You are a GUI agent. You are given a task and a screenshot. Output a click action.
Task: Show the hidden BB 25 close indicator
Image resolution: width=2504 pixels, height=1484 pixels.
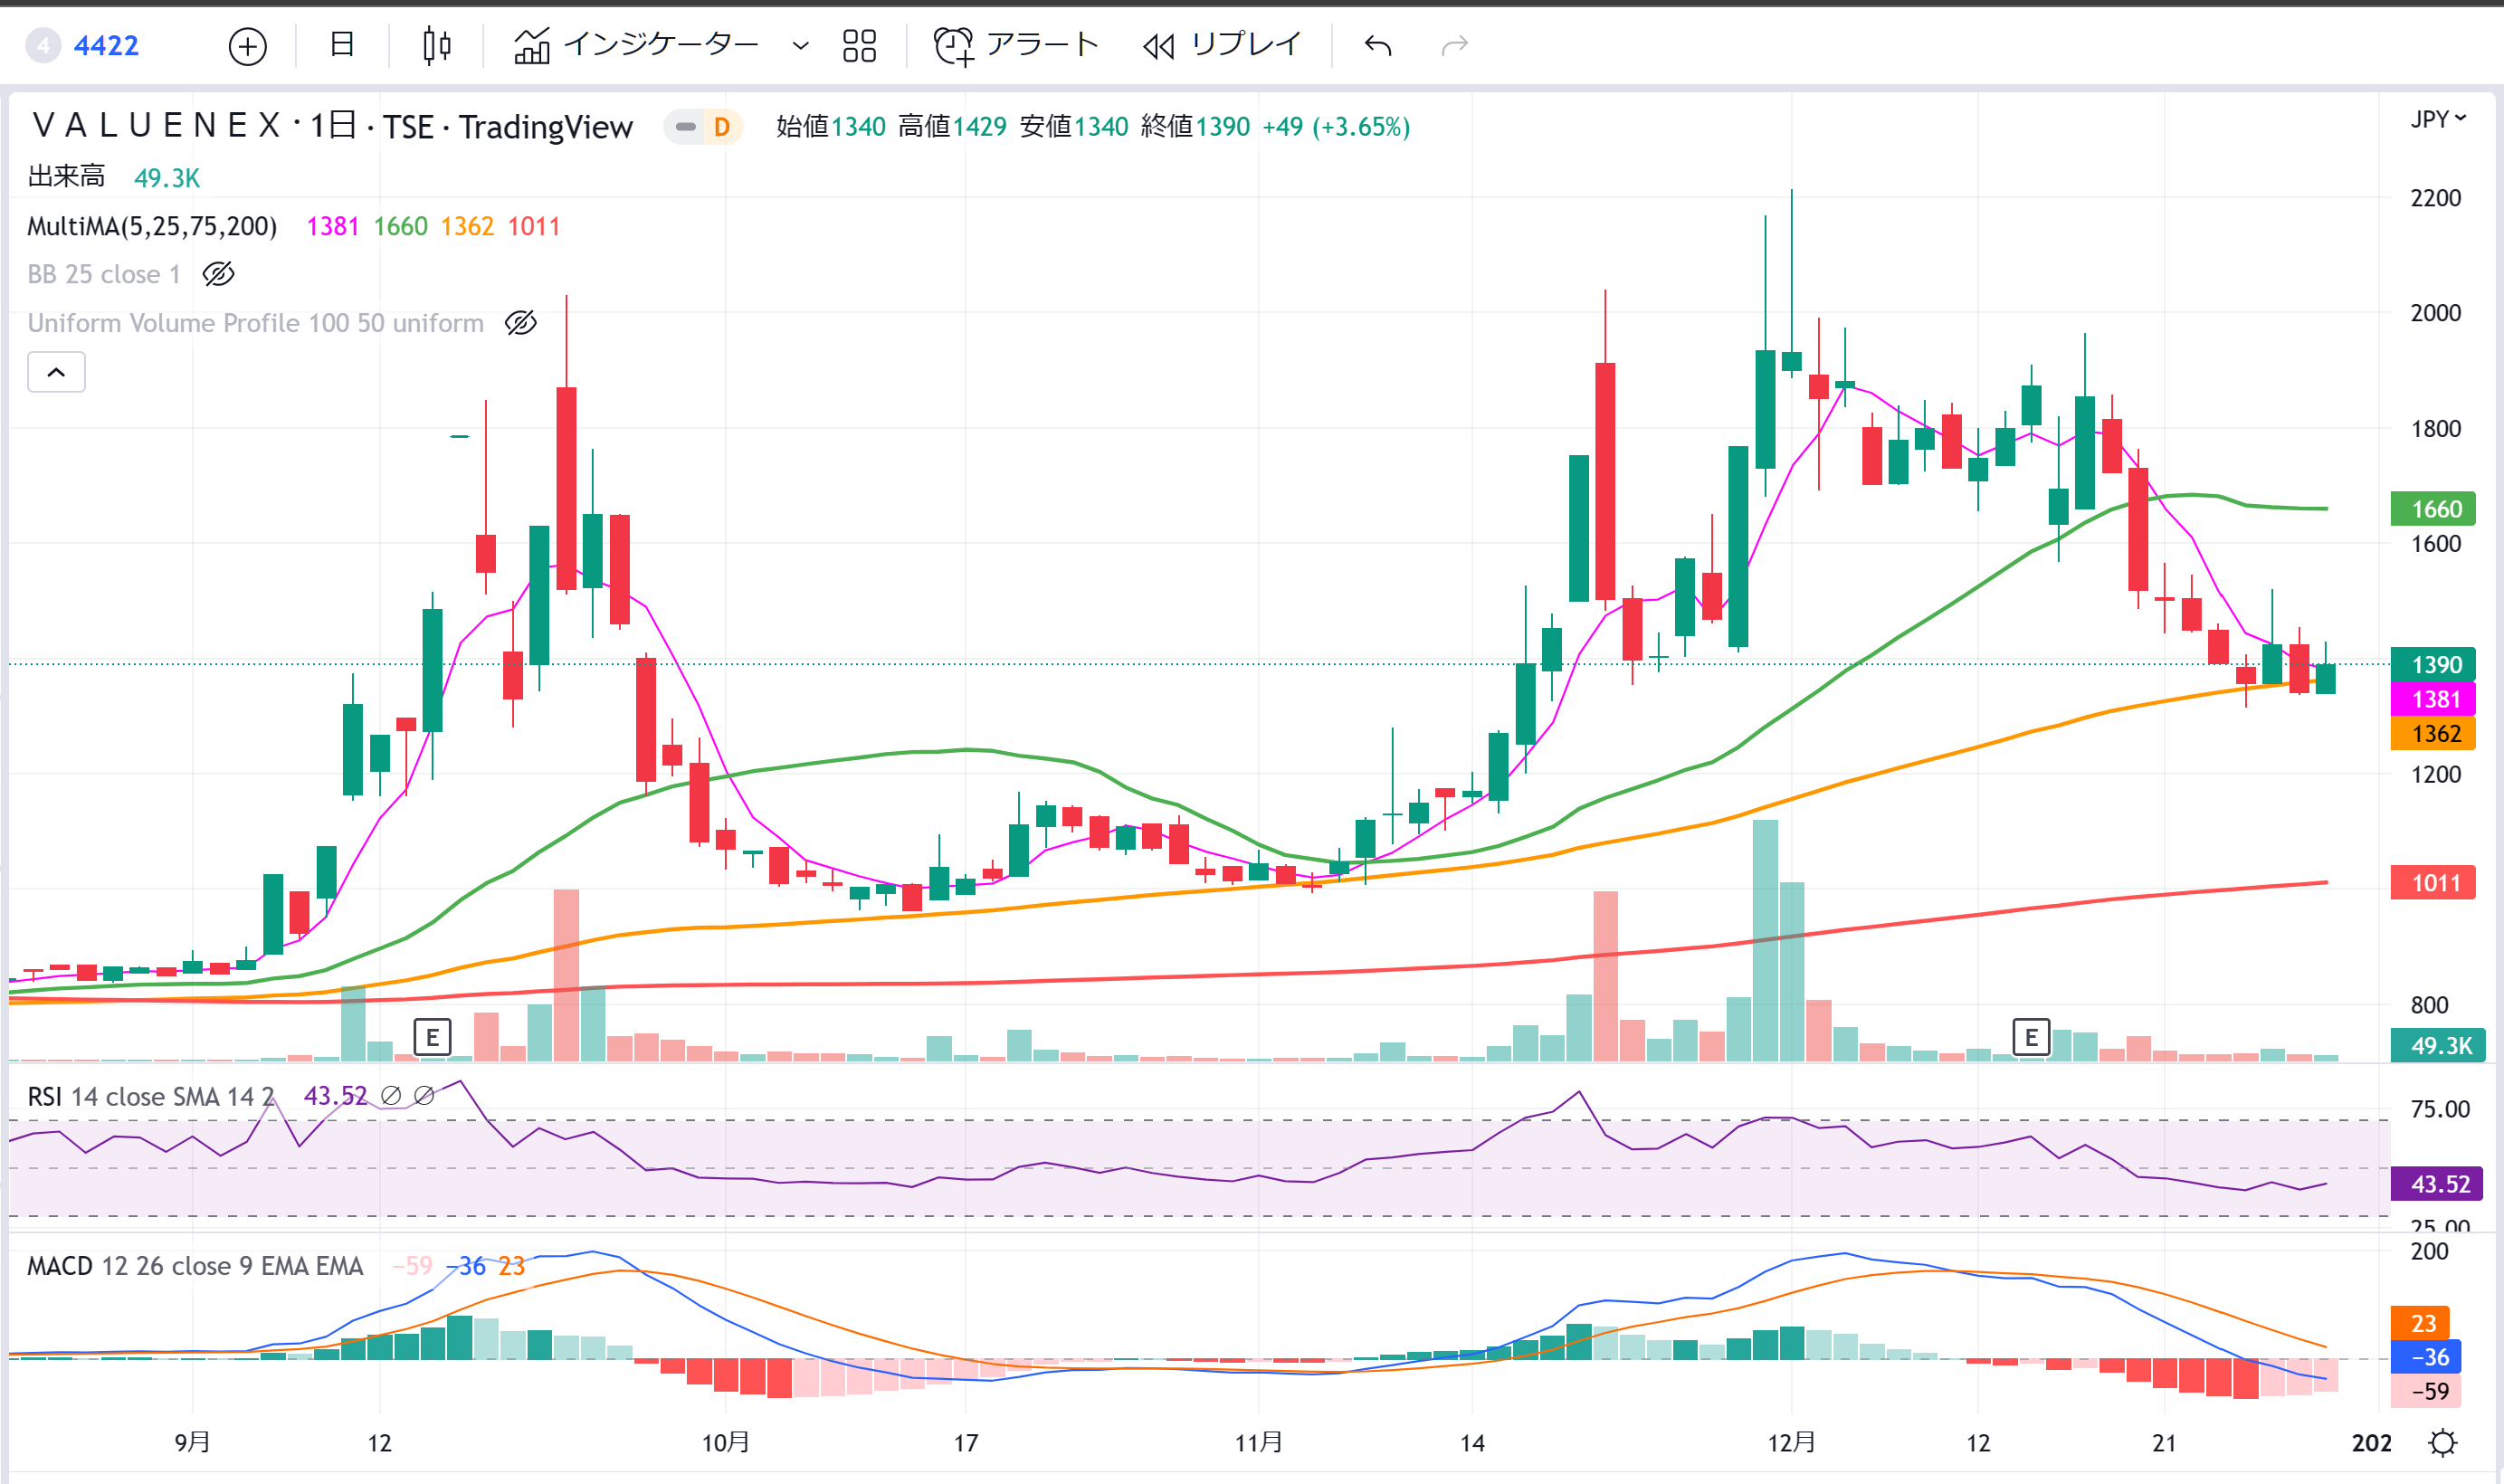218,274
